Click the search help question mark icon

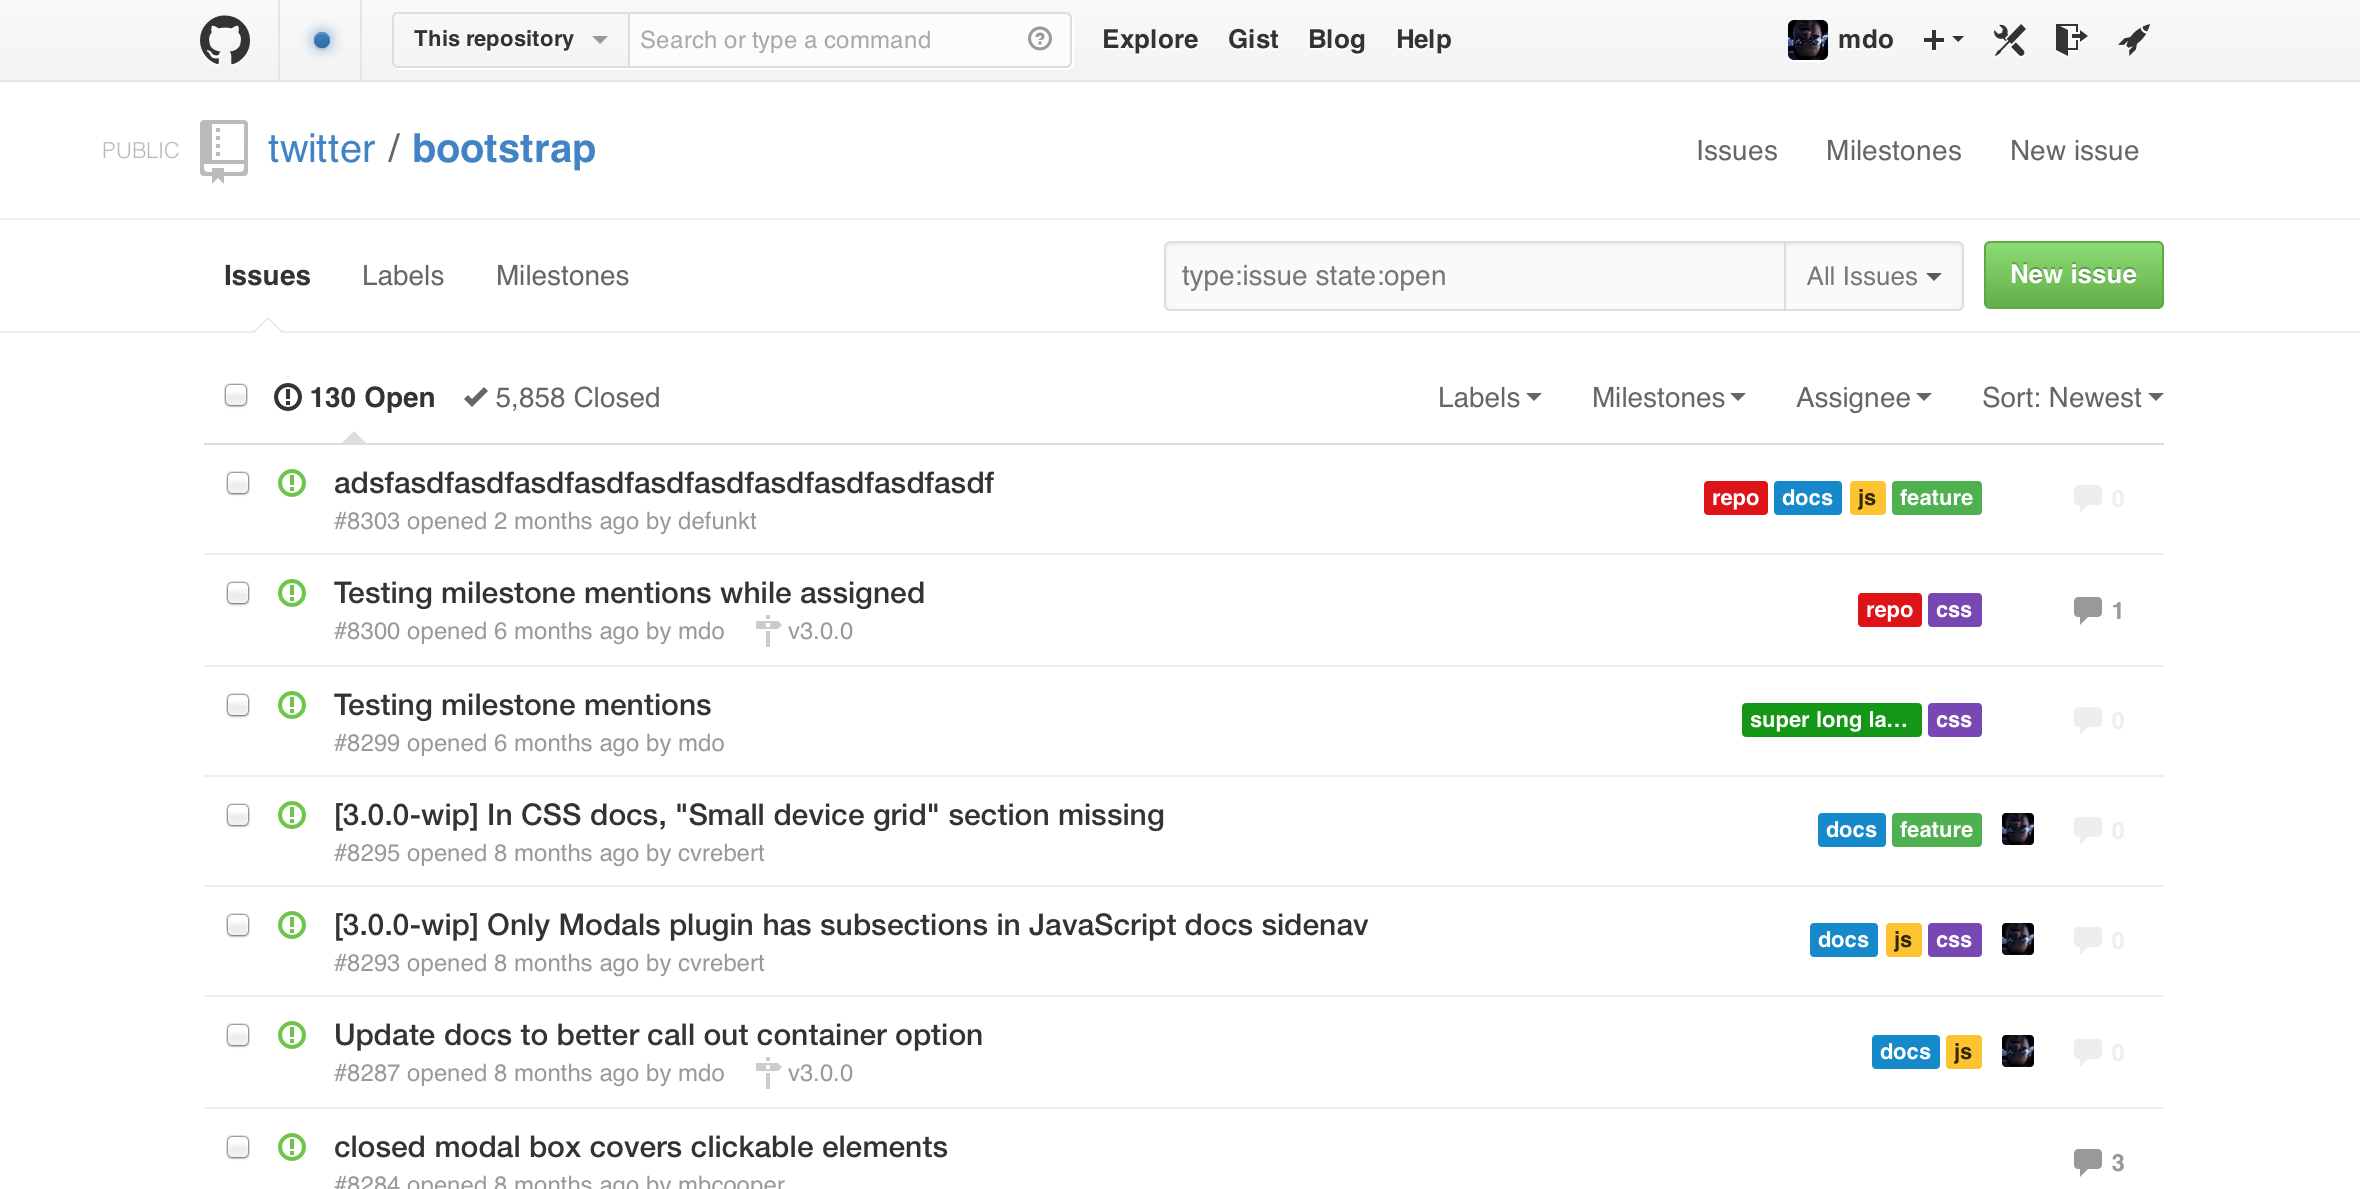pyautogui.click(x=1040, y=39)
